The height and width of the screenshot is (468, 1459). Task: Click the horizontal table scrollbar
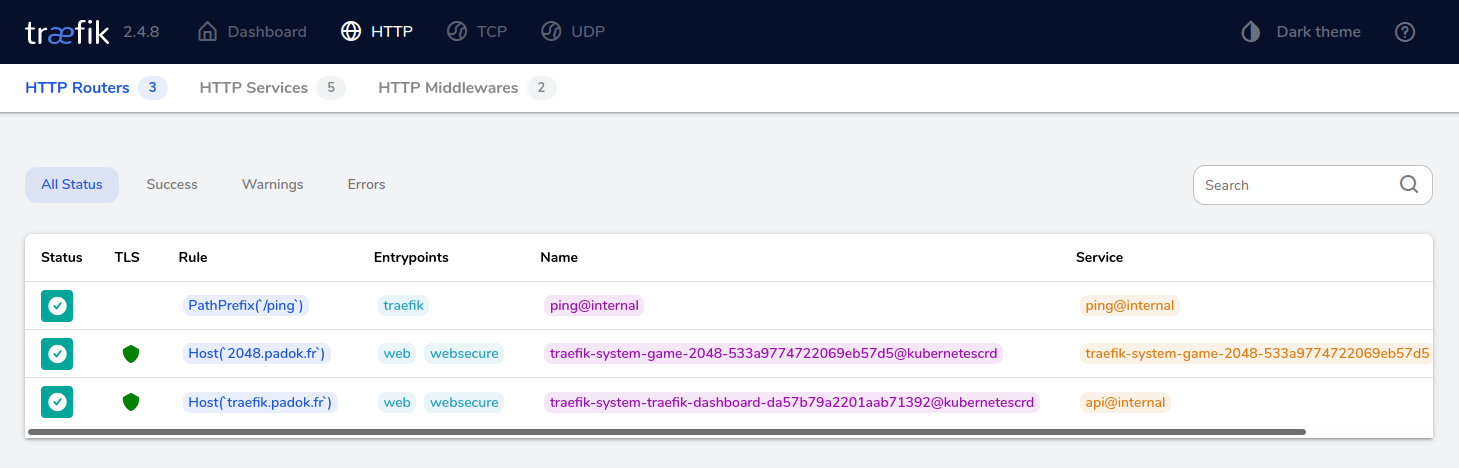tap(667, 432)
